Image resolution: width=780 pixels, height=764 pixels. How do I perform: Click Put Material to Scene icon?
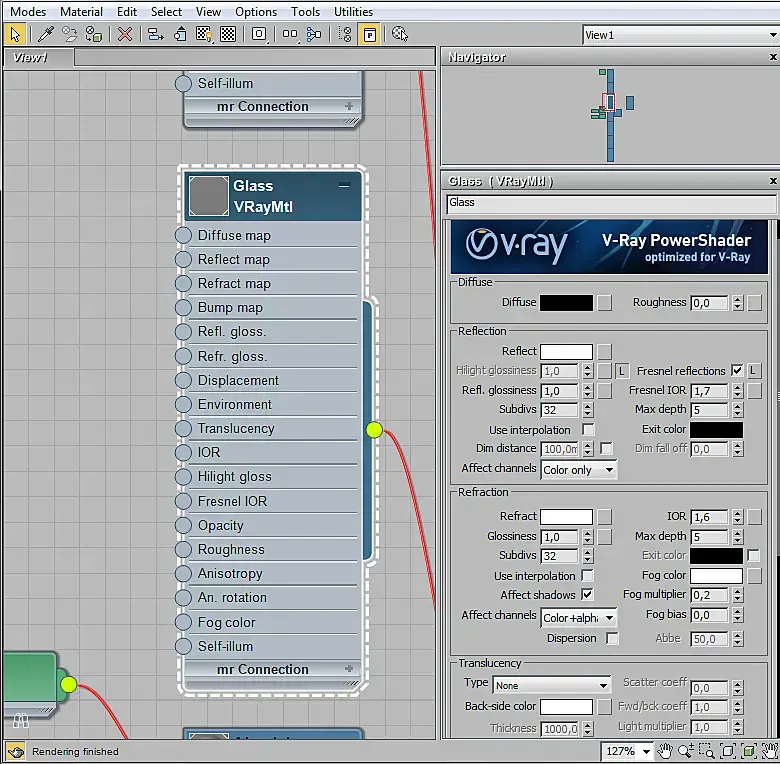[70, 34]
